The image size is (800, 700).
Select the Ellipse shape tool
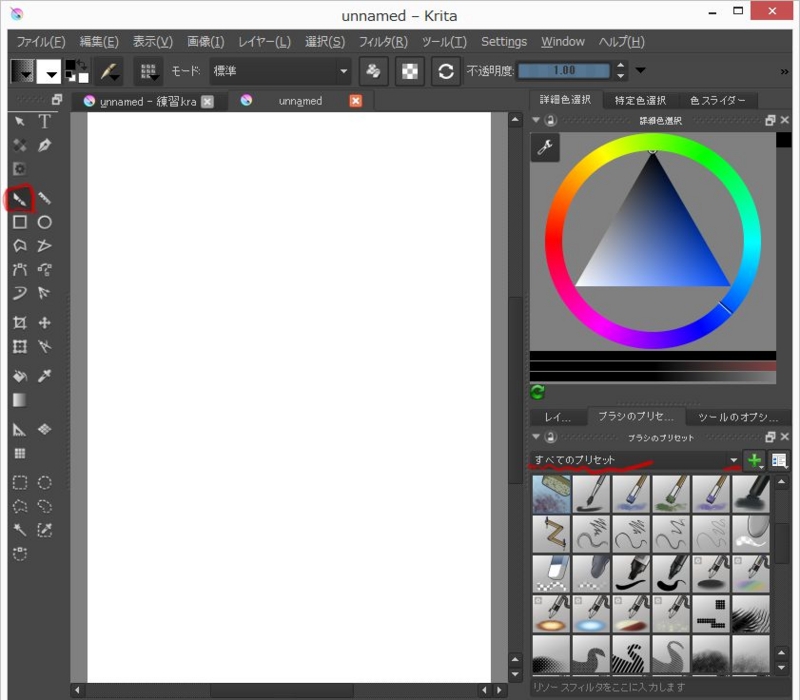pos(44,222)
